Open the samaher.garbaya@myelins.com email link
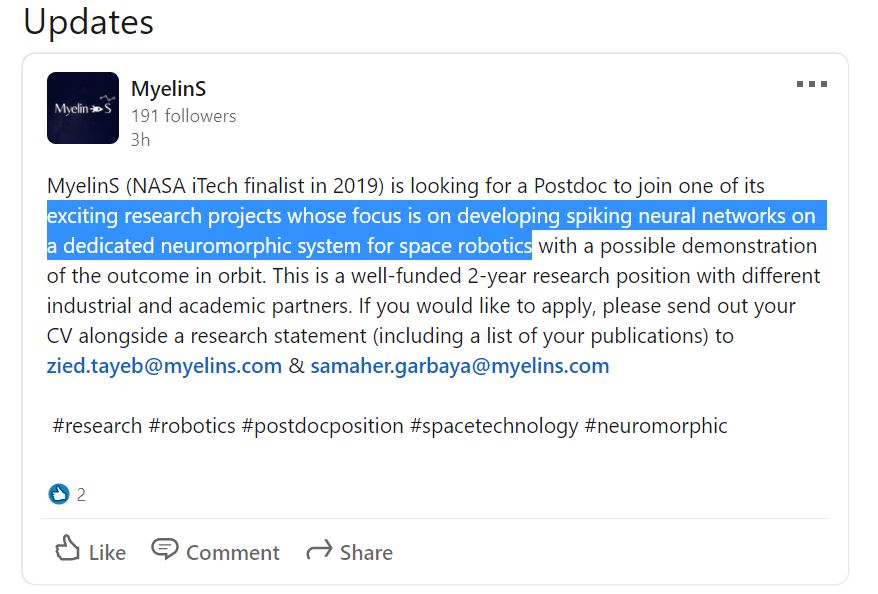Image resolution: width=878 pixels, height=594 pixels. click(460, 366)
